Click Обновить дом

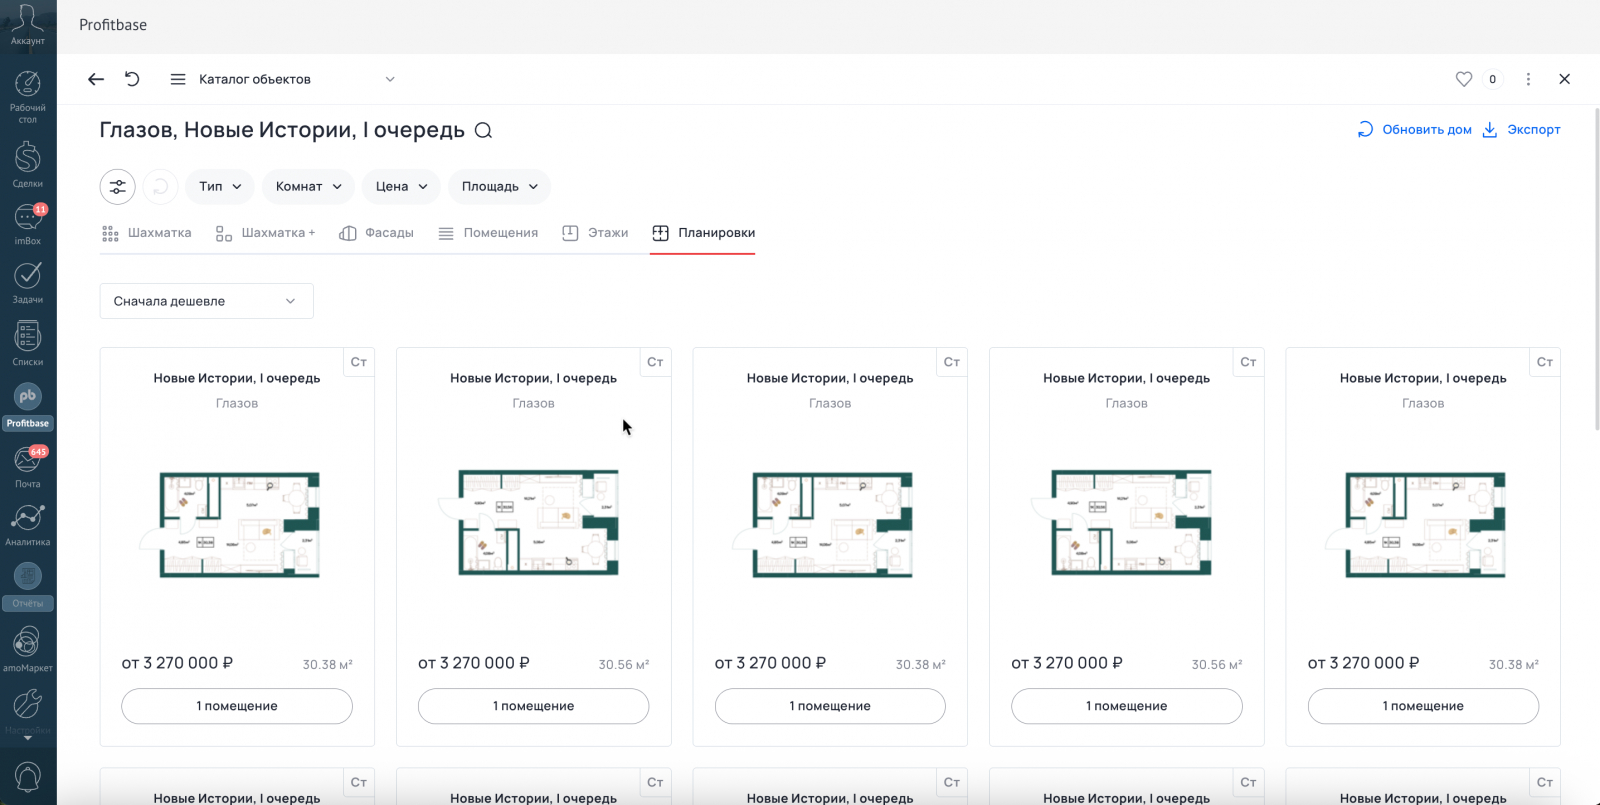(1414, 130)
